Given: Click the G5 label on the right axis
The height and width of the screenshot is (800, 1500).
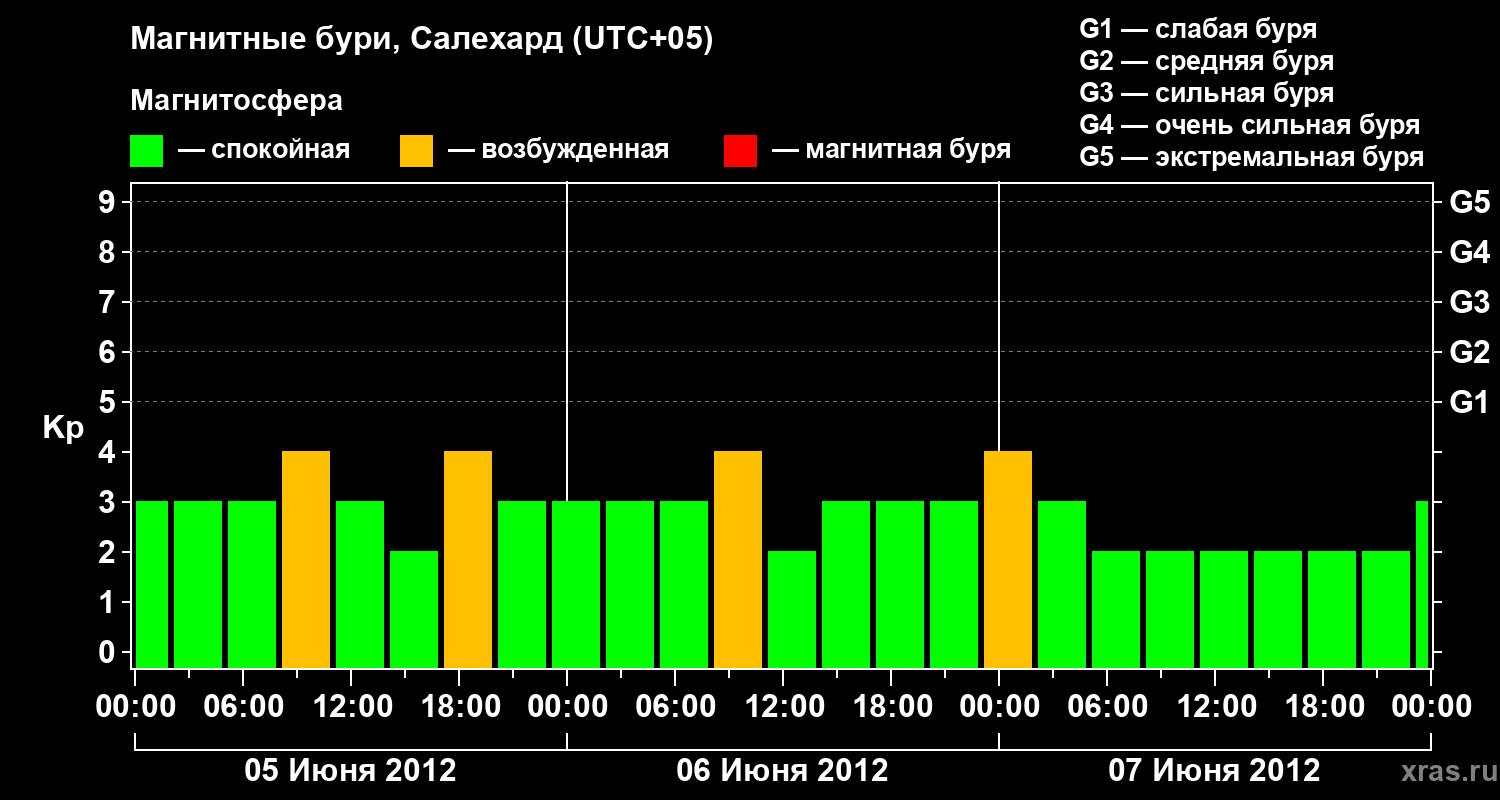Looking at the screenshot, I should click(1469, 202).
